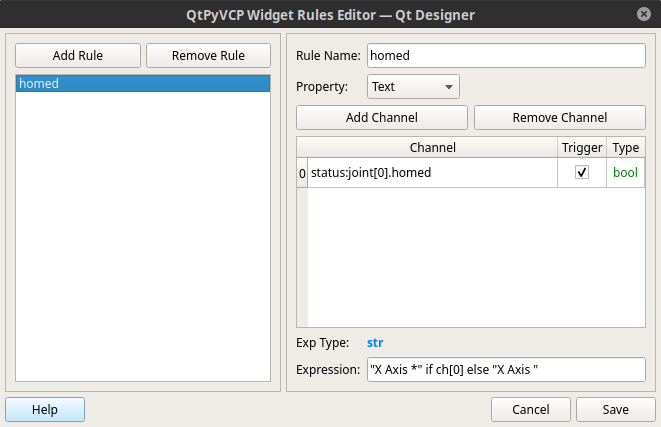Screen dimensions: 661x427
Task: Click the str expression type label
Action: tap(375, 343)
